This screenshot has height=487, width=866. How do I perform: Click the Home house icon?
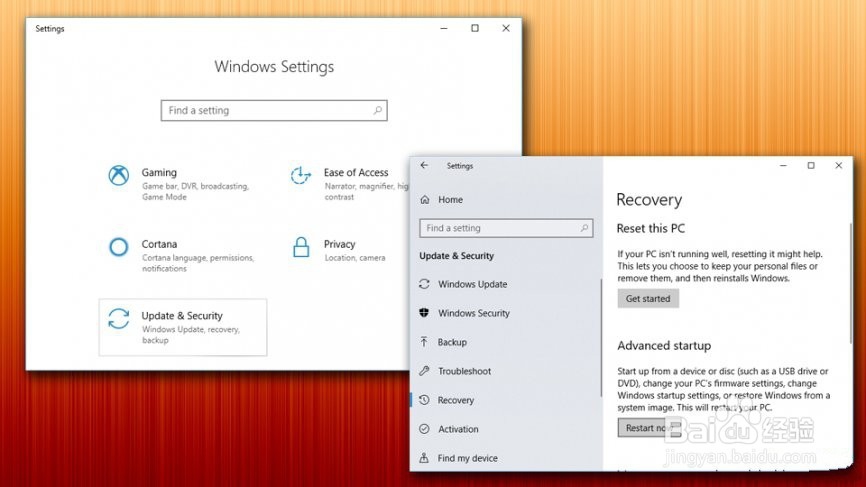[425, 199]
